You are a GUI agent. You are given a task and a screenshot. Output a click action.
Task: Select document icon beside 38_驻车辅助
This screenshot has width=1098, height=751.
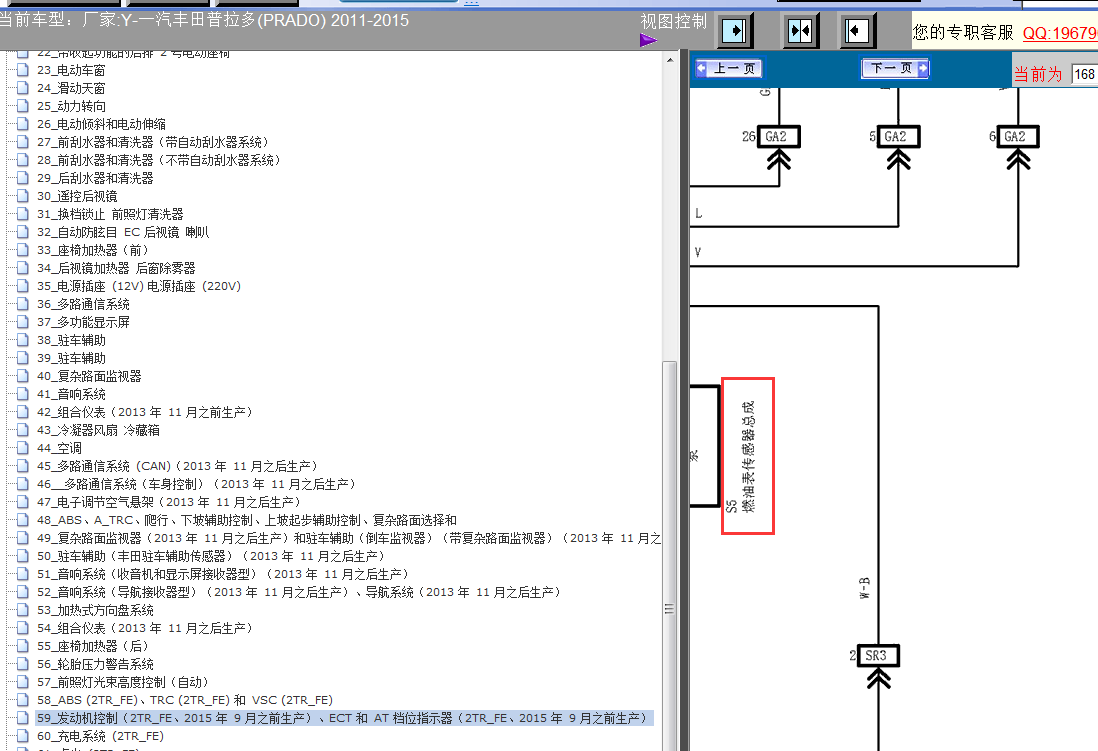23,340
